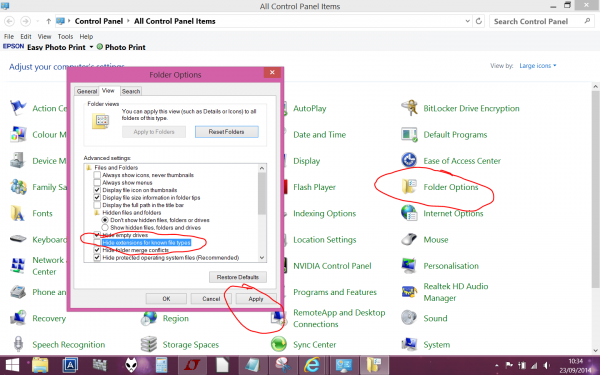The height and width of the screenshot is (375, 600).
Task: Click the Apply button
Action: point(256,298)
